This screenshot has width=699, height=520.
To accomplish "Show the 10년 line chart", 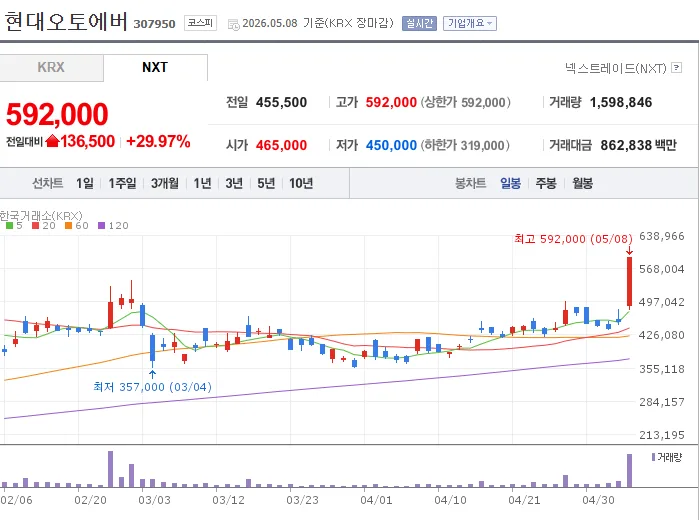I will point(301,183).
